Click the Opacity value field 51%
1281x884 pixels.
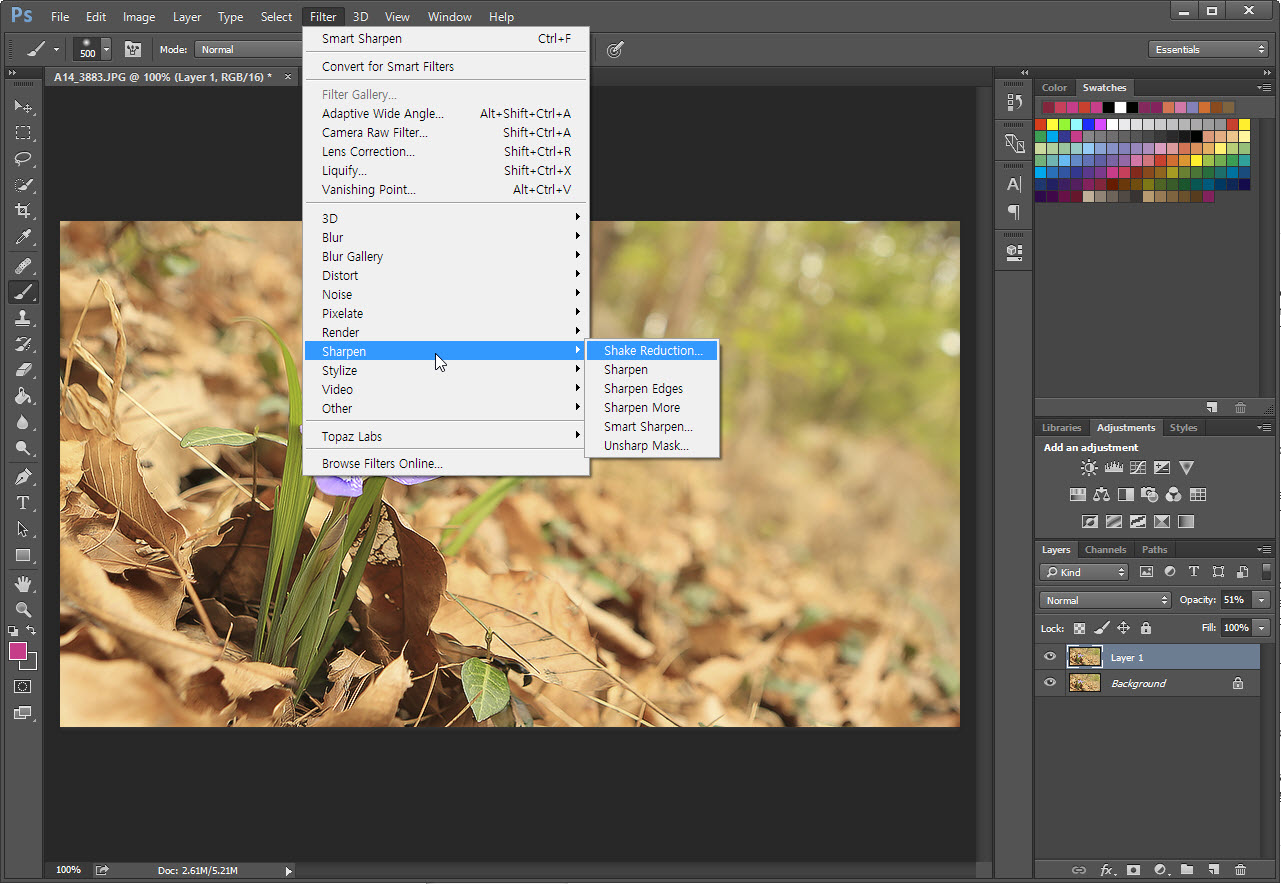[x=1236, y=600]
